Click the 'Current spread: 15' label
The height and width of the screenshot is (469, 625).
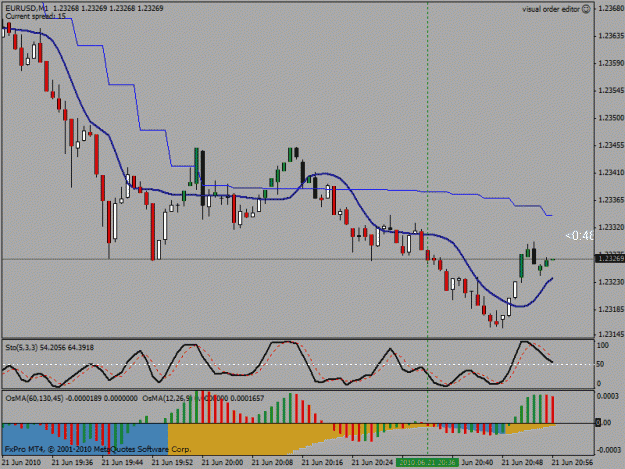pos(35,16)
